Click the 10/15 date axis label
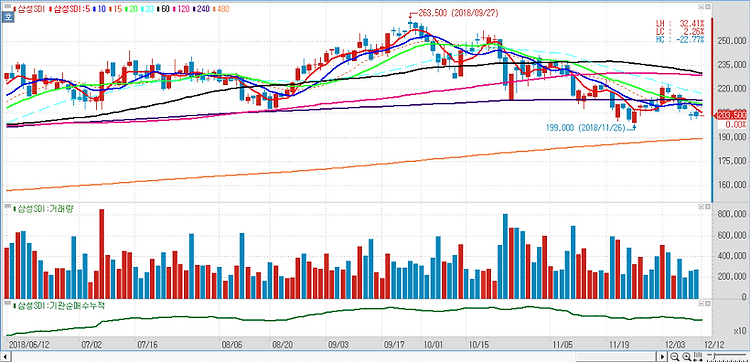 478,344
